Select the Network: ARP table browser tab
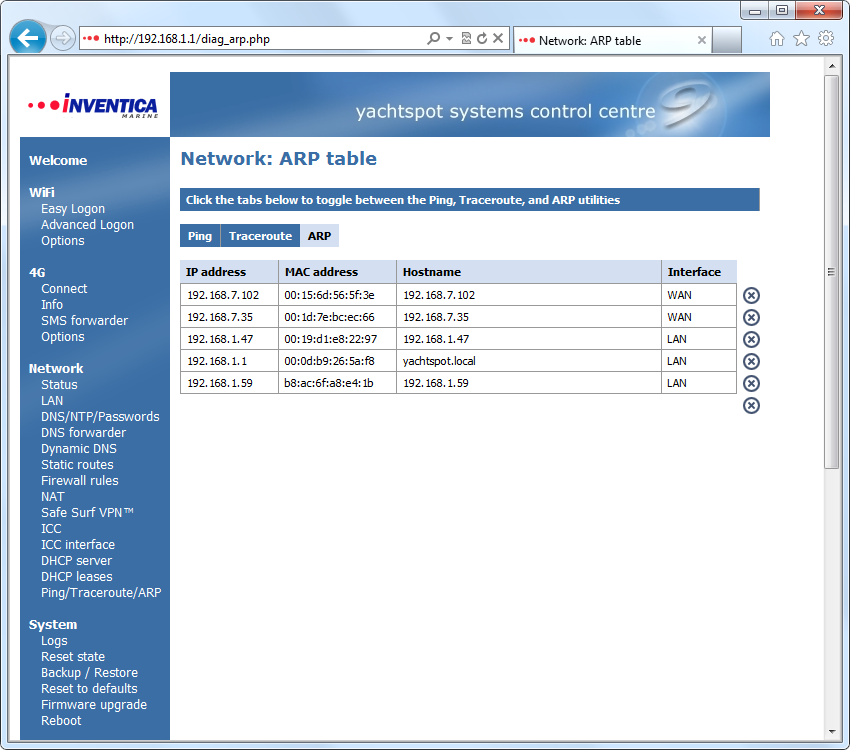Viewport: 850px width, 750px height. 612,40
